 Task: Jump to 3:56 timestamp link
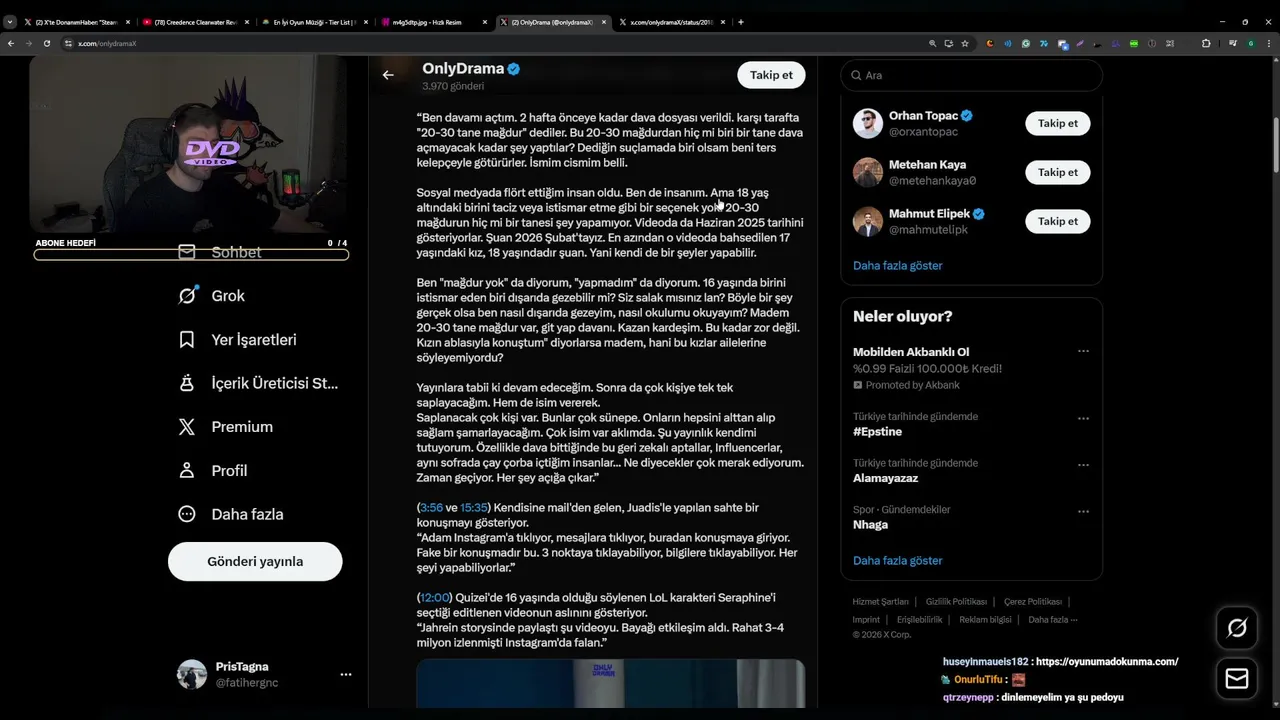(x=431, y=508)
